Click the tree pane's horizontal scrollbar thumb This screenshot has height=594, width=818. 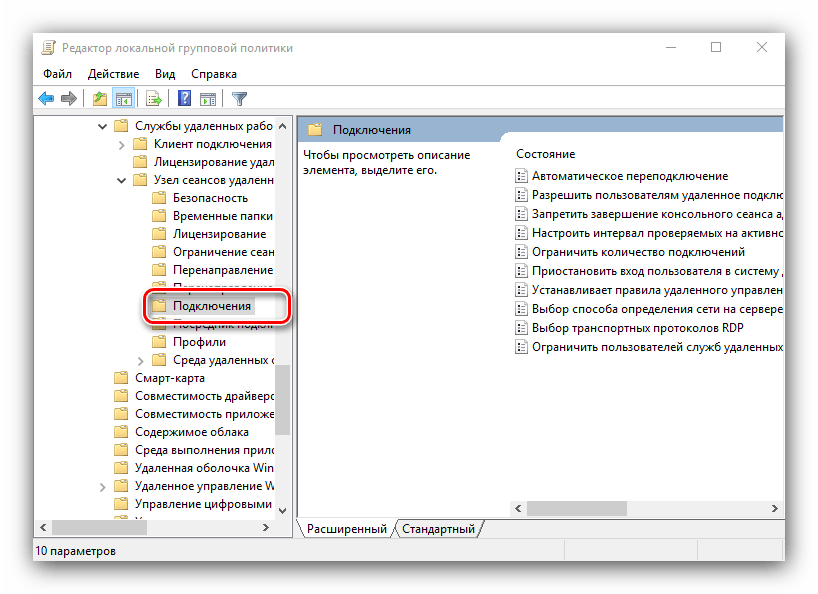(98, 527)
